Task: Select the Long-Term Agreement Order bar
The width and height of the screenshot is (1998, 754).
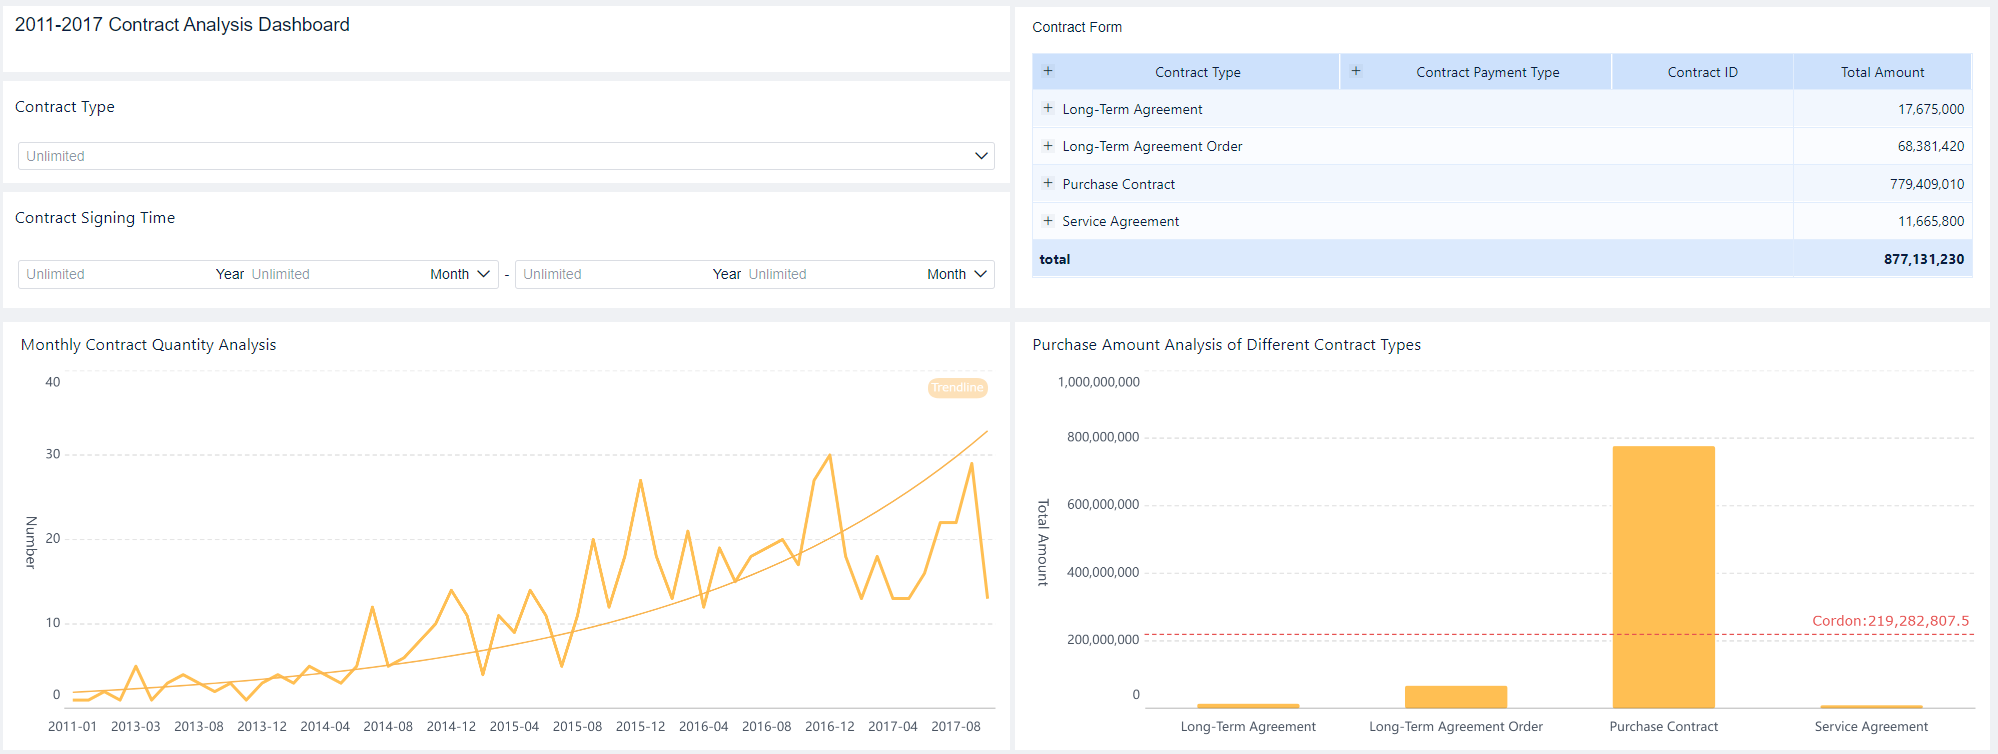Action: tap(1455, 697)
